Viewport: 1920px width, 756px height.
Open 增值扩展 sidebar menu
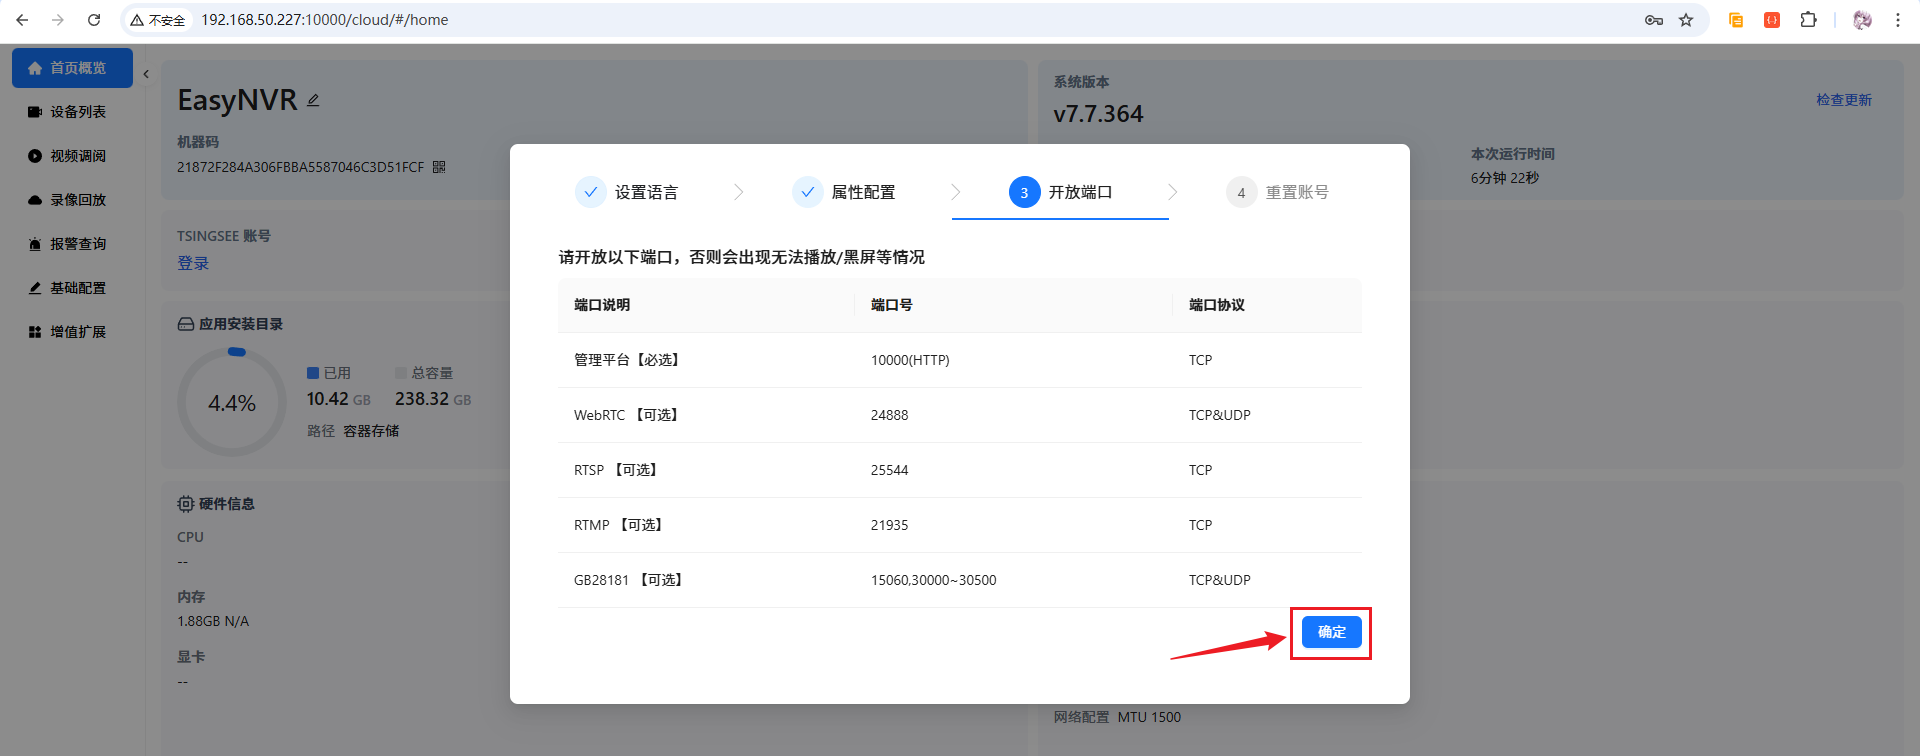[78, 332]
